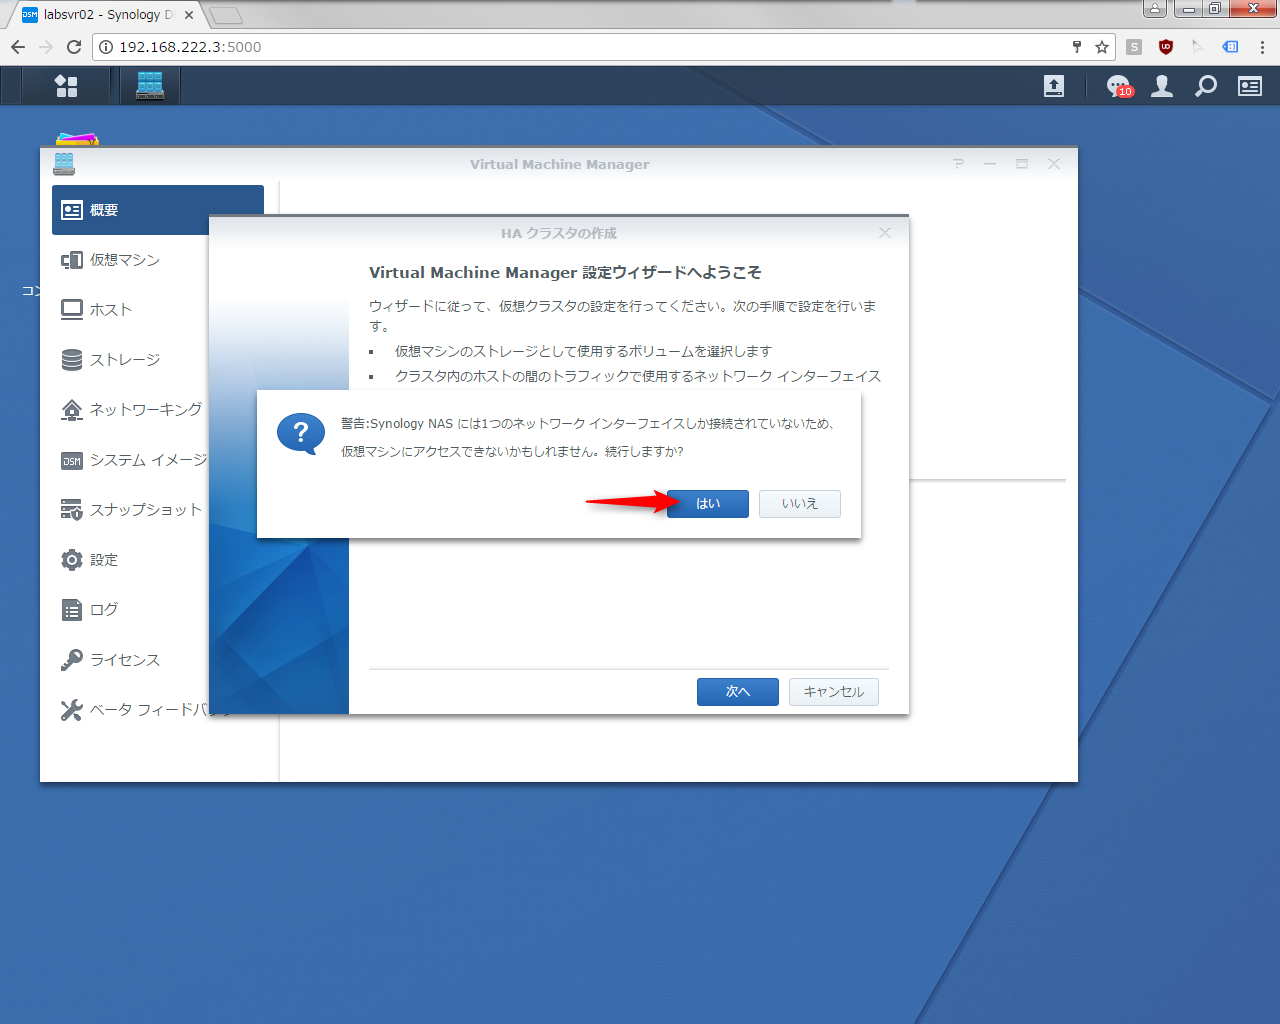
Task: Click the blue question mark warning icon
Action: [301, 435]
